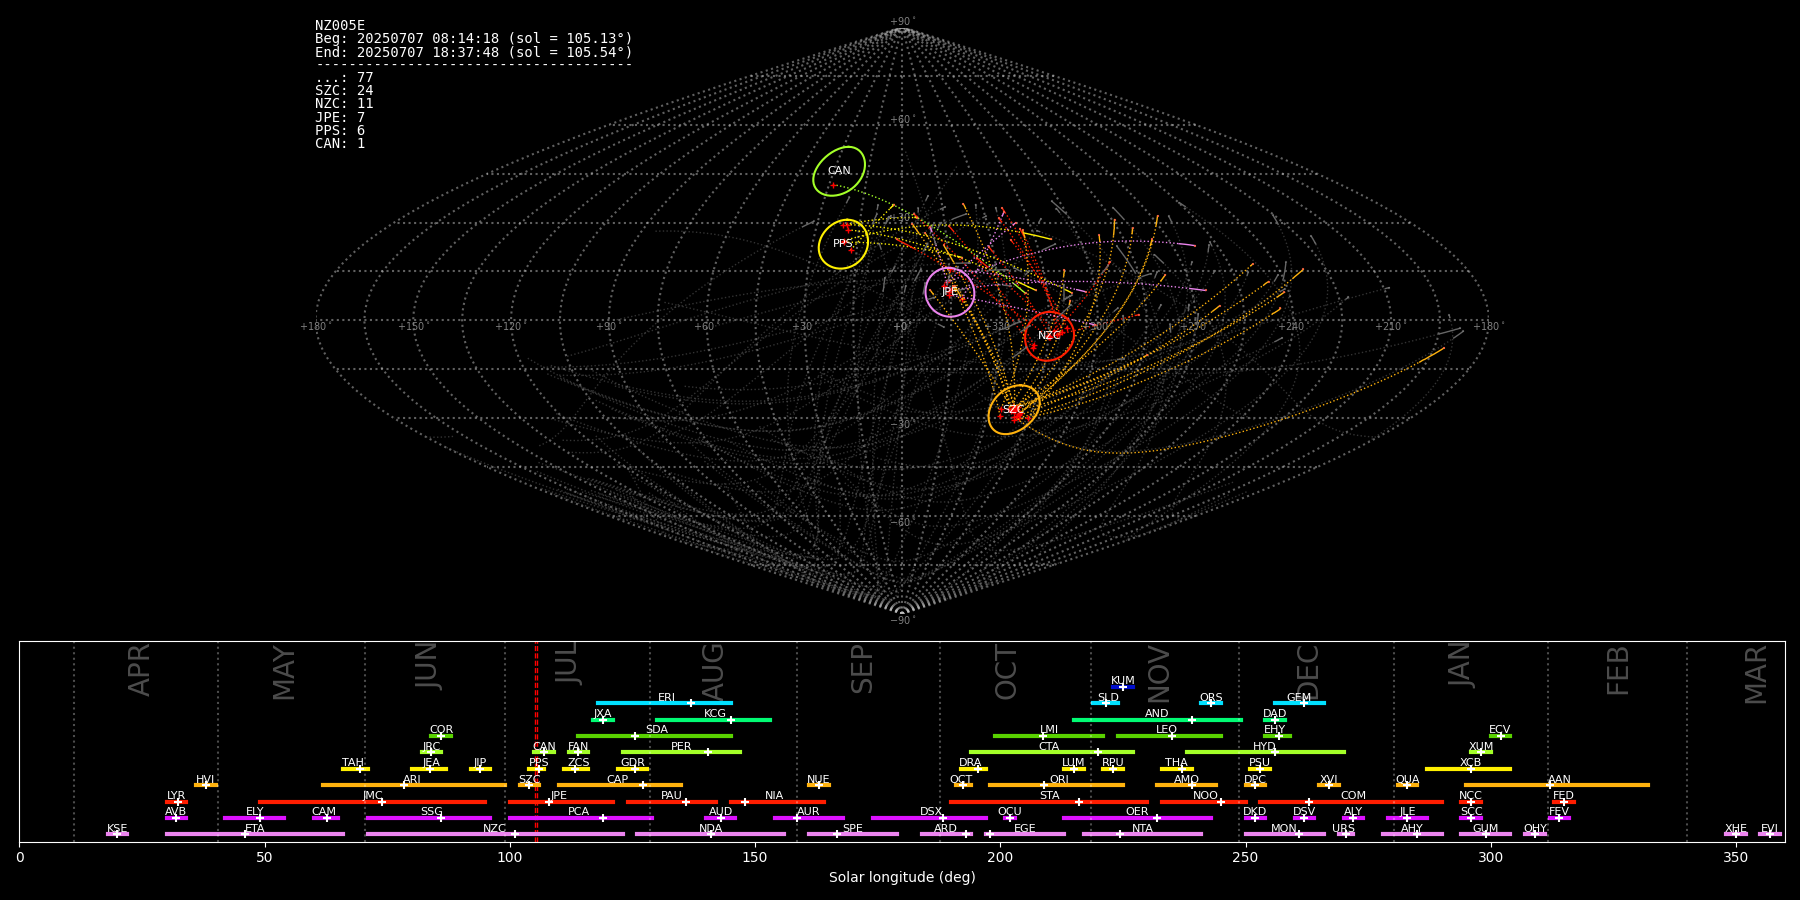Select the ERI cyan bar in timeline
Screen dimensions: 1800x900
tap(664, 703)
